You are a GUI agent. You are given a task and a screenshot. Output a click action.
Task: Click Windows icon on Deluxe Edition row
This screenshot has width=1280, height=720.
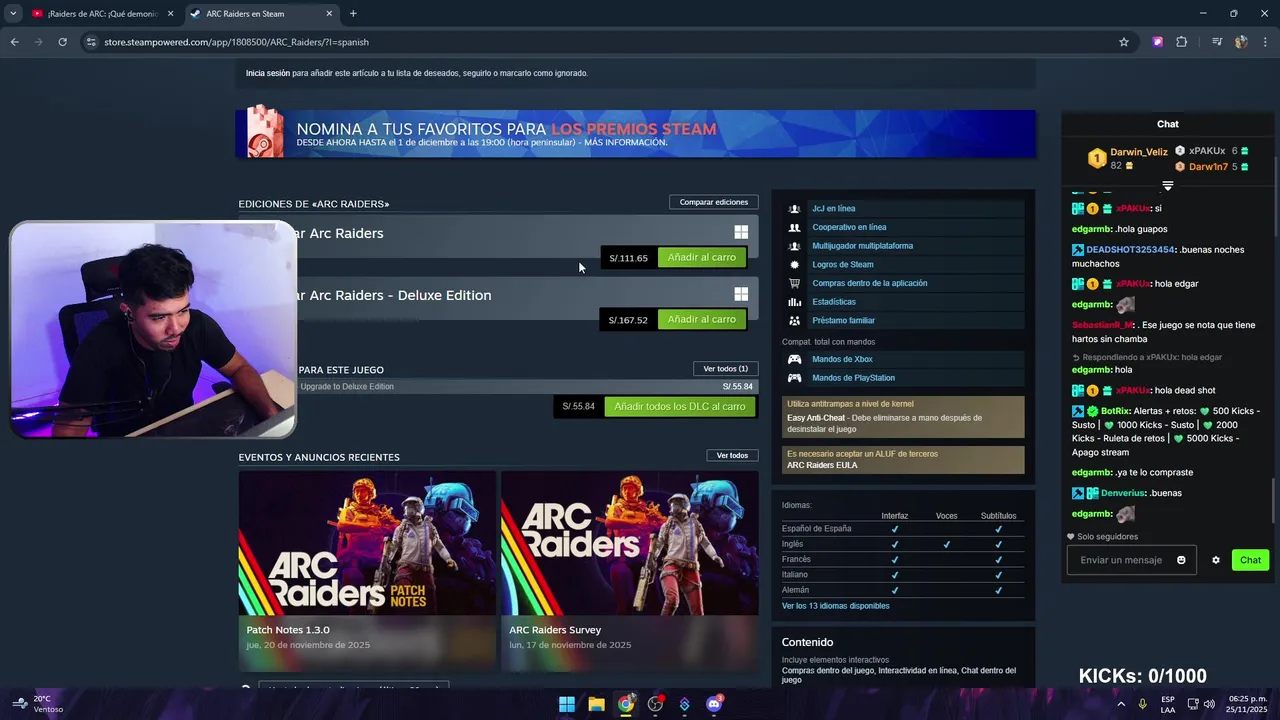coord(741,294)
